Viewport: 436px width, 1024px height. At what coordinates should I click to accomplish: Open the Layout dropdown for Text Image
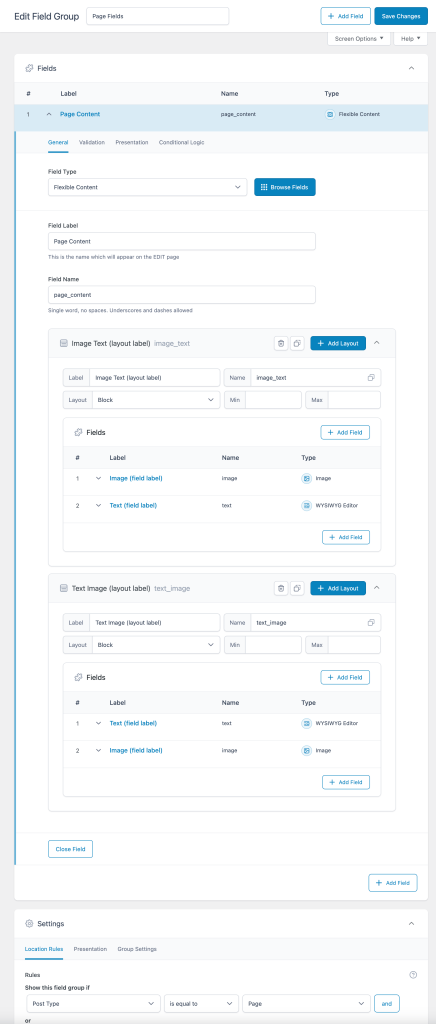coord(156,645)
